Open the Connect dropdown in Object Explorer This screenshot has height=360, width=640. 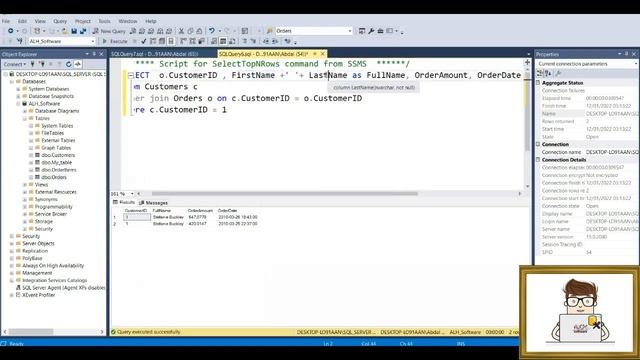15,64
